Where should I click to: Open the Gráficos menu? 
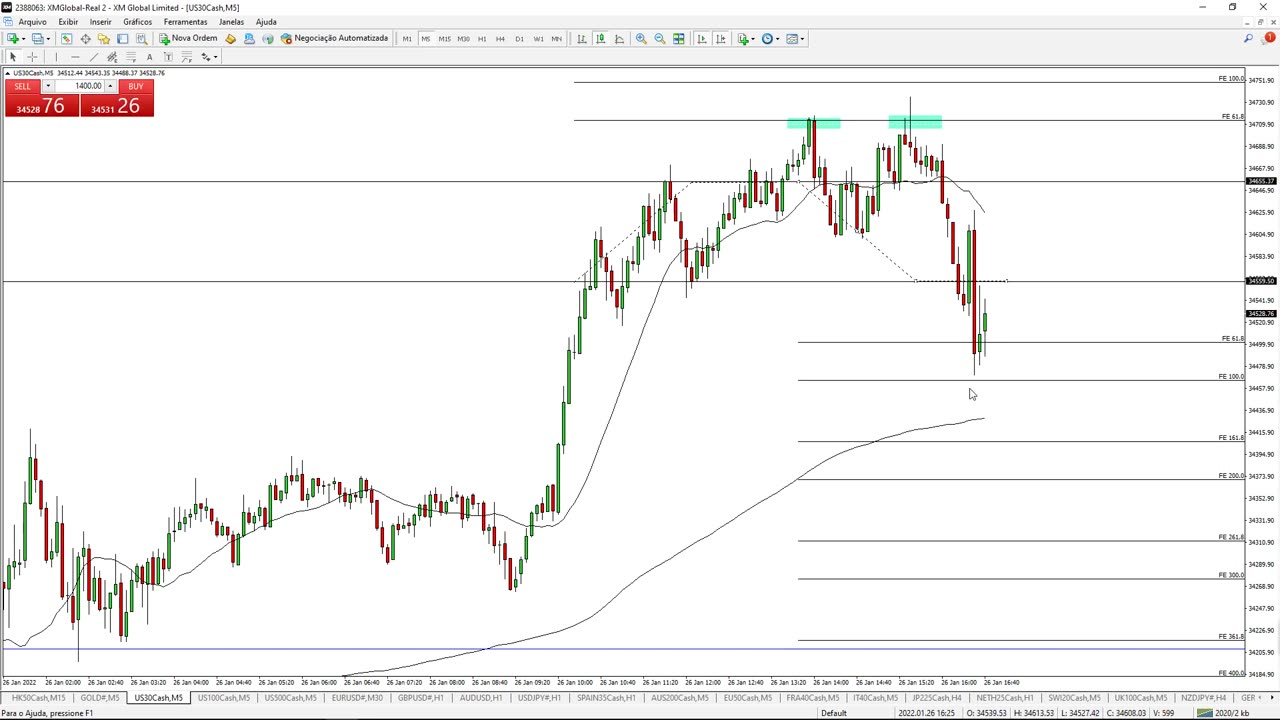(x=137, y=22)
